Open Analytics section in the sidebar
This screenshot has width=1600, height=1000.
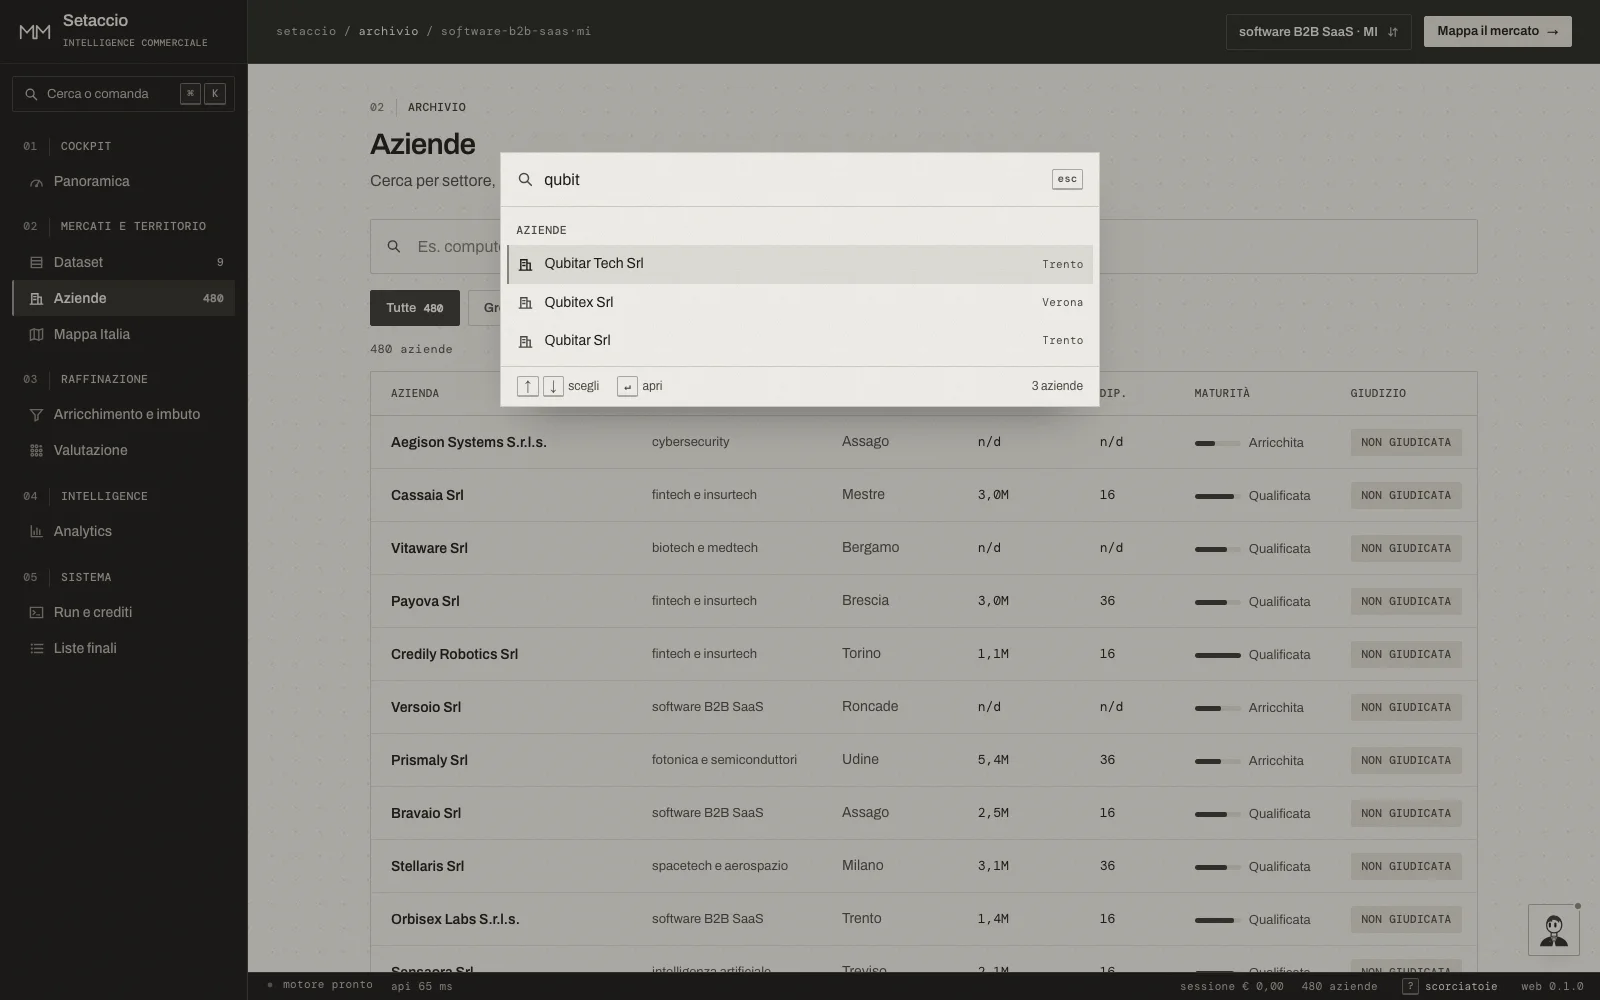pyautogui.click(x=123, y=532)
